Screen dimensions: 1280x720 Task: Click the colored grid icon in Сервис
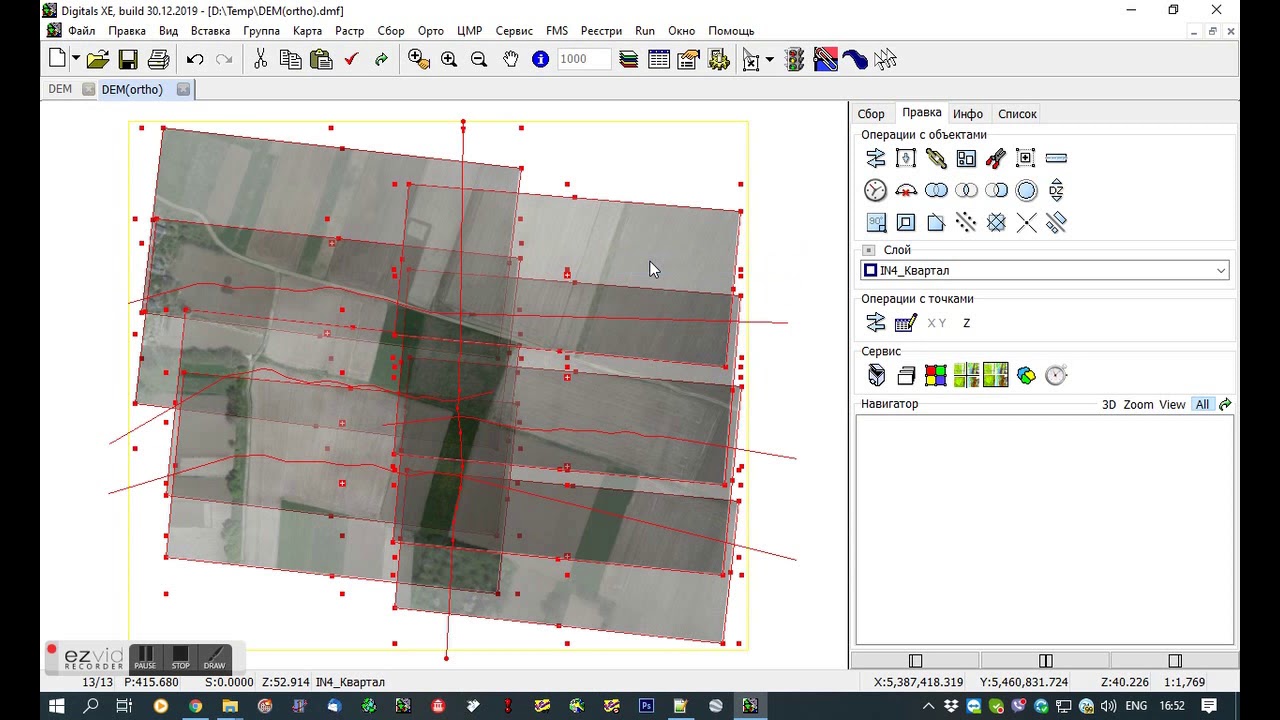[935, 375]
